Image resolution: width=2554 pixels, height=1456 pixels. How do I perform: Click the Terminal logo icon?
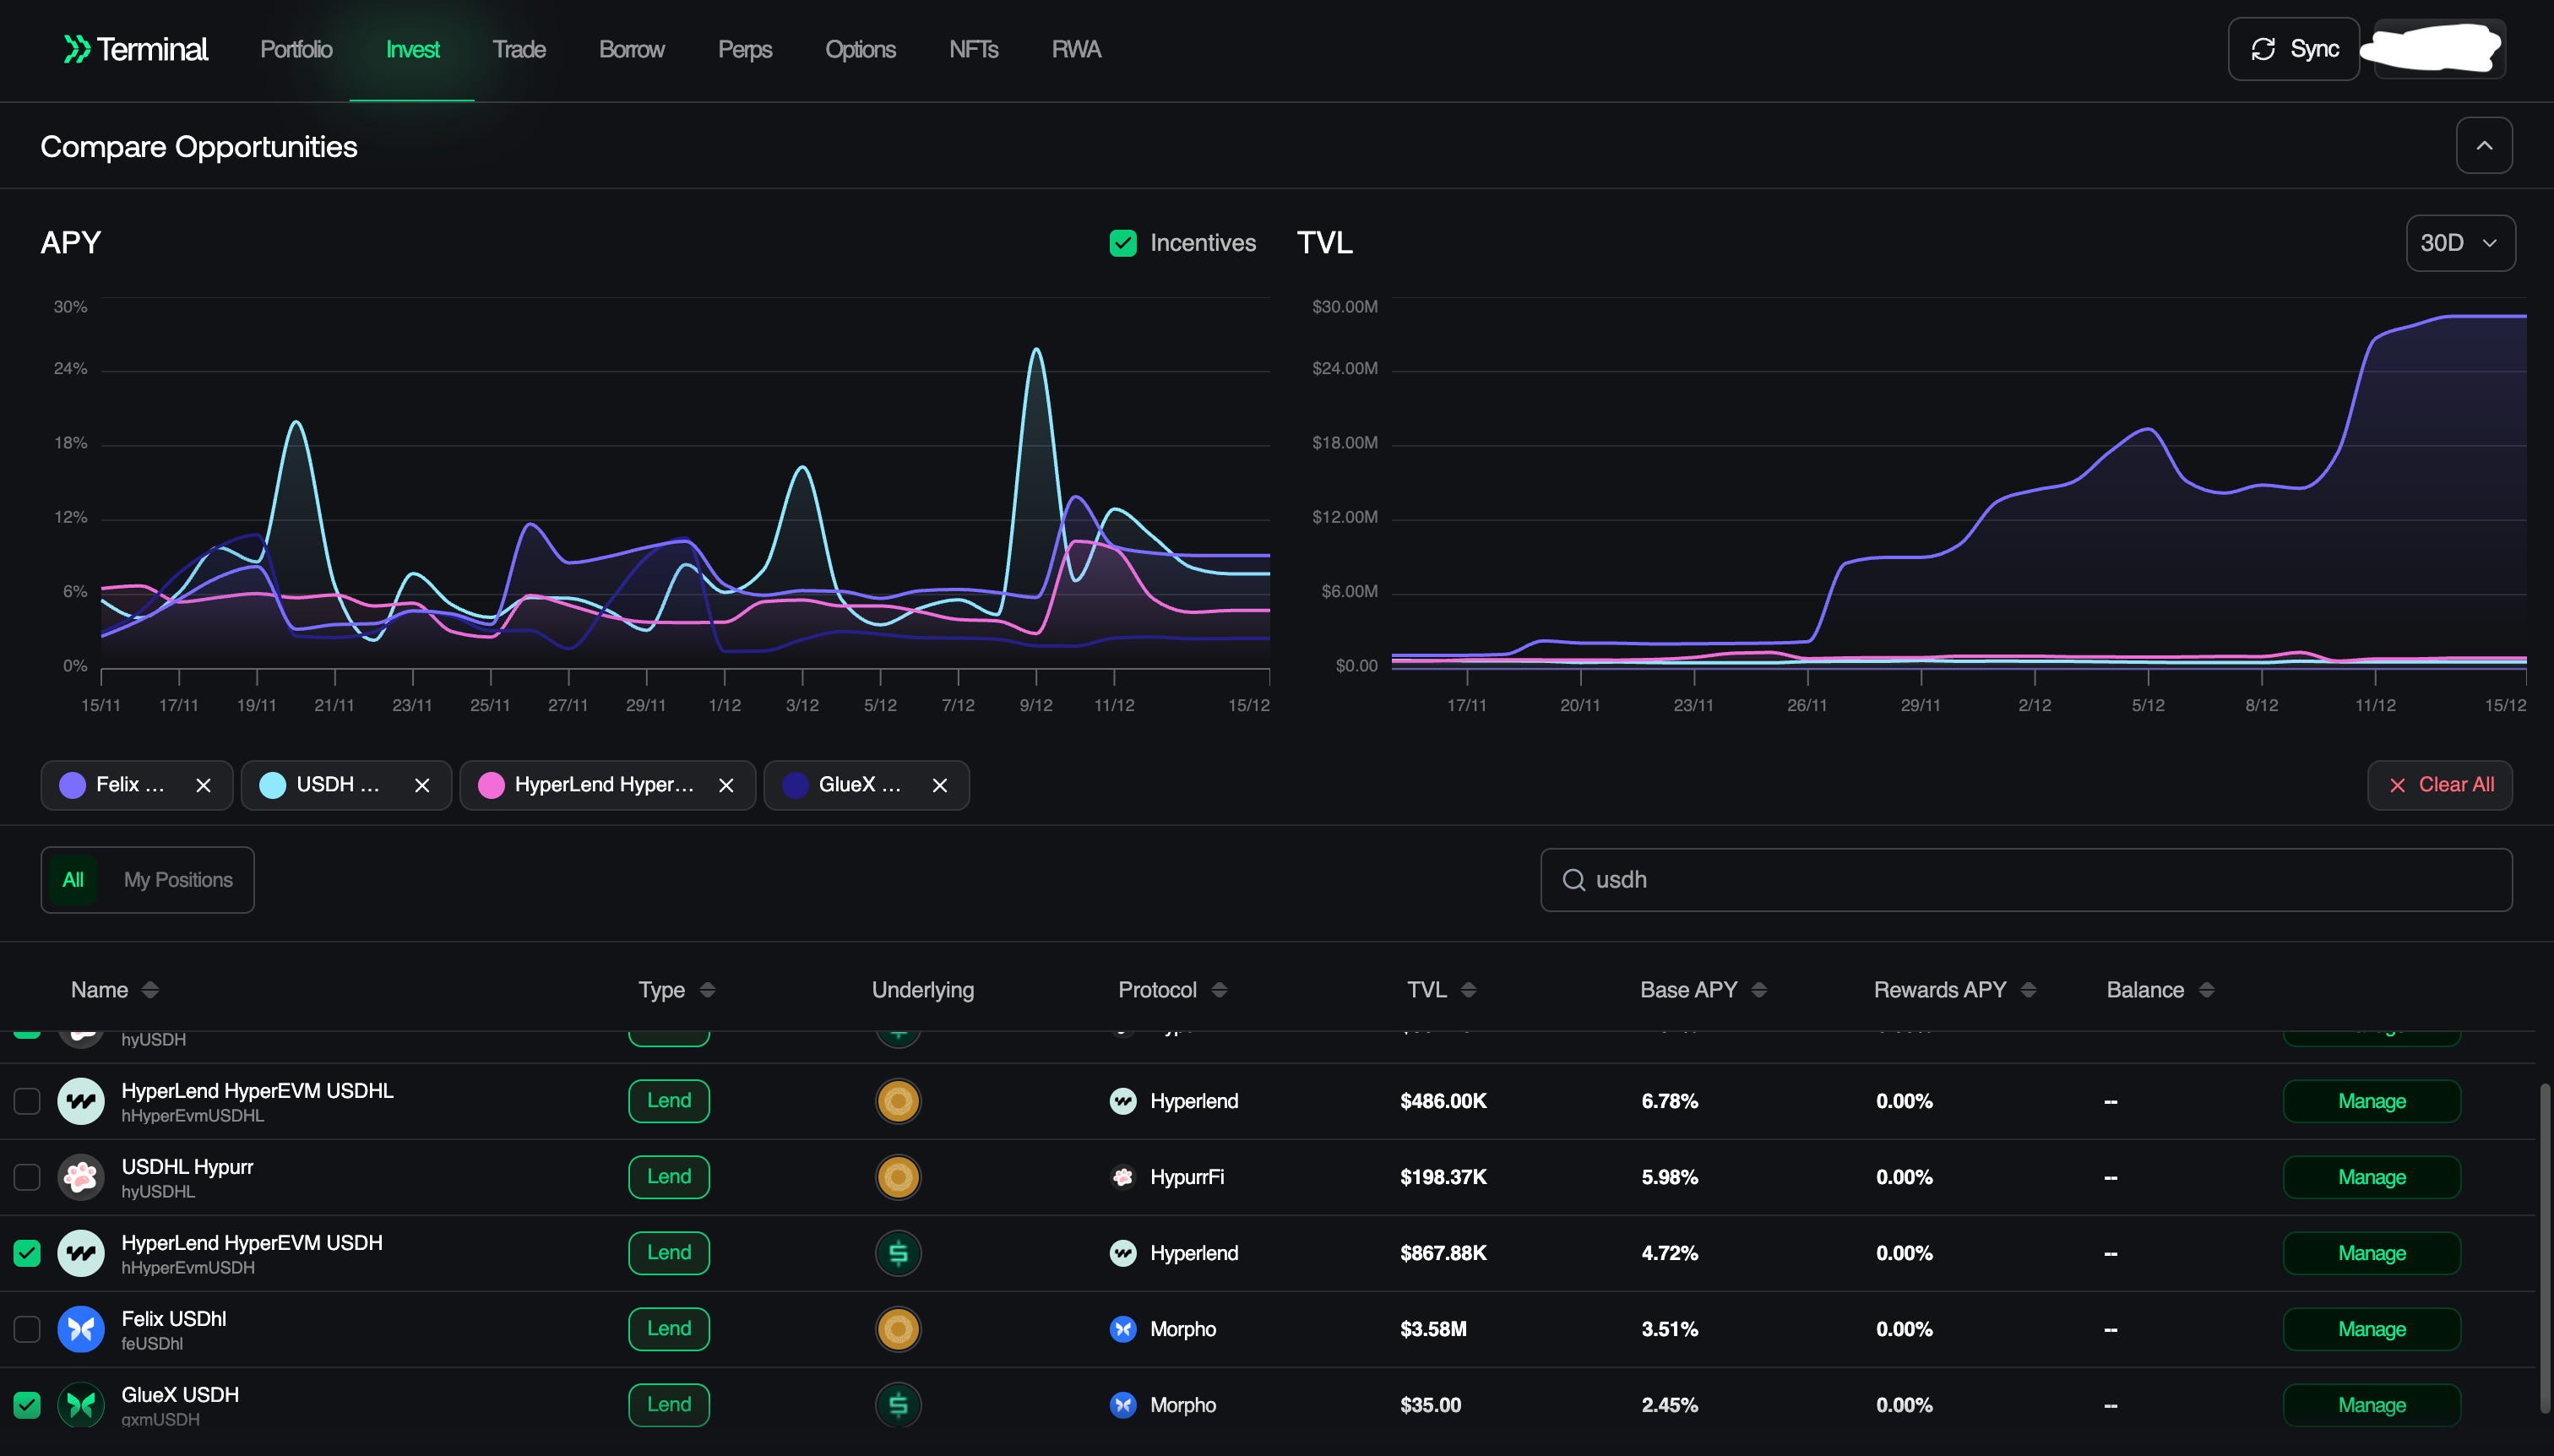pyautogui.click(x=77, y=49)
